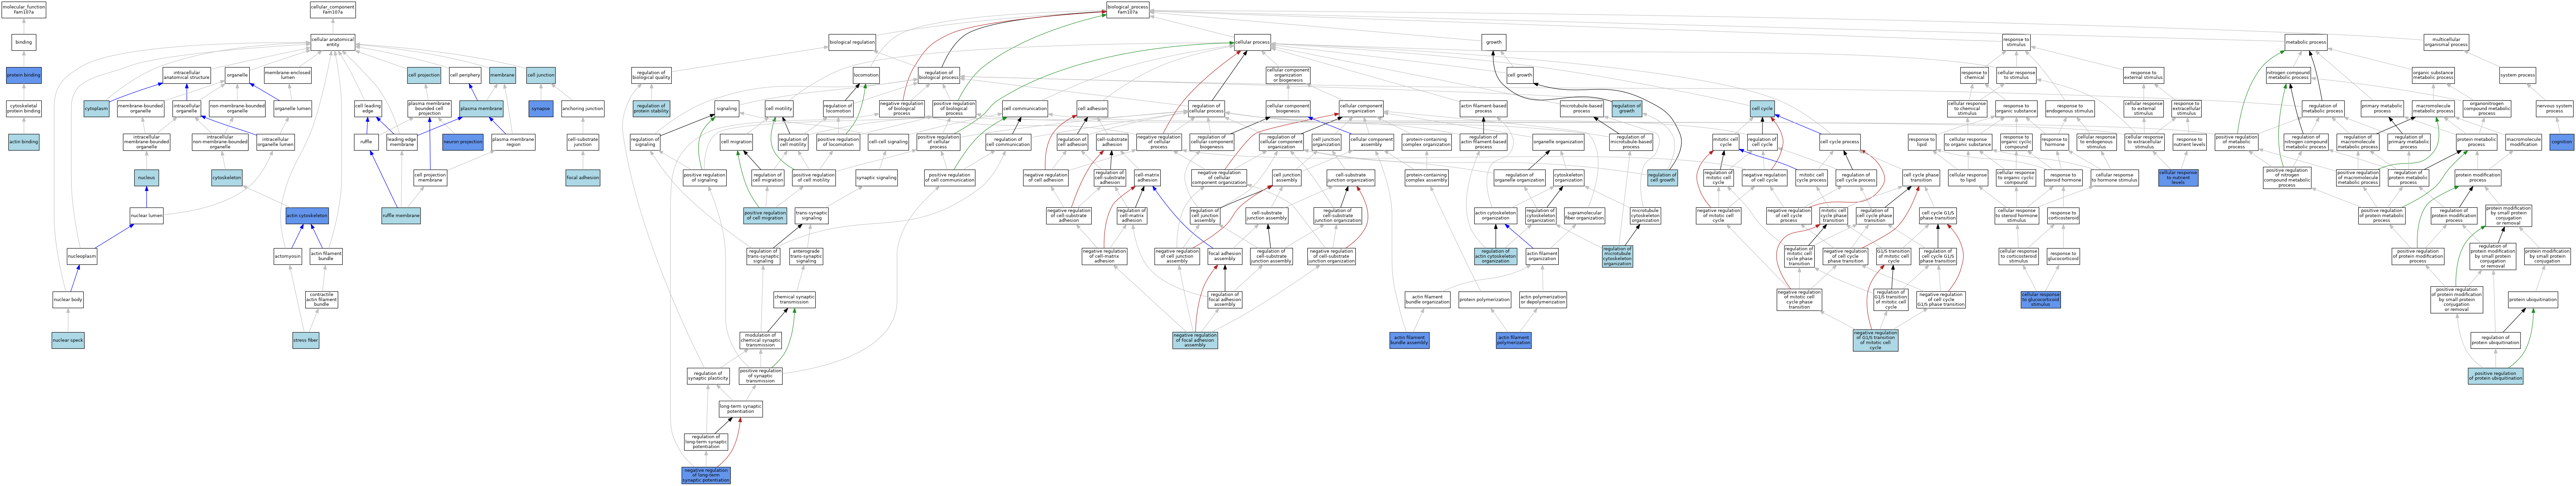Click the locomotion node
The image size is (2576, 486).
866,75
